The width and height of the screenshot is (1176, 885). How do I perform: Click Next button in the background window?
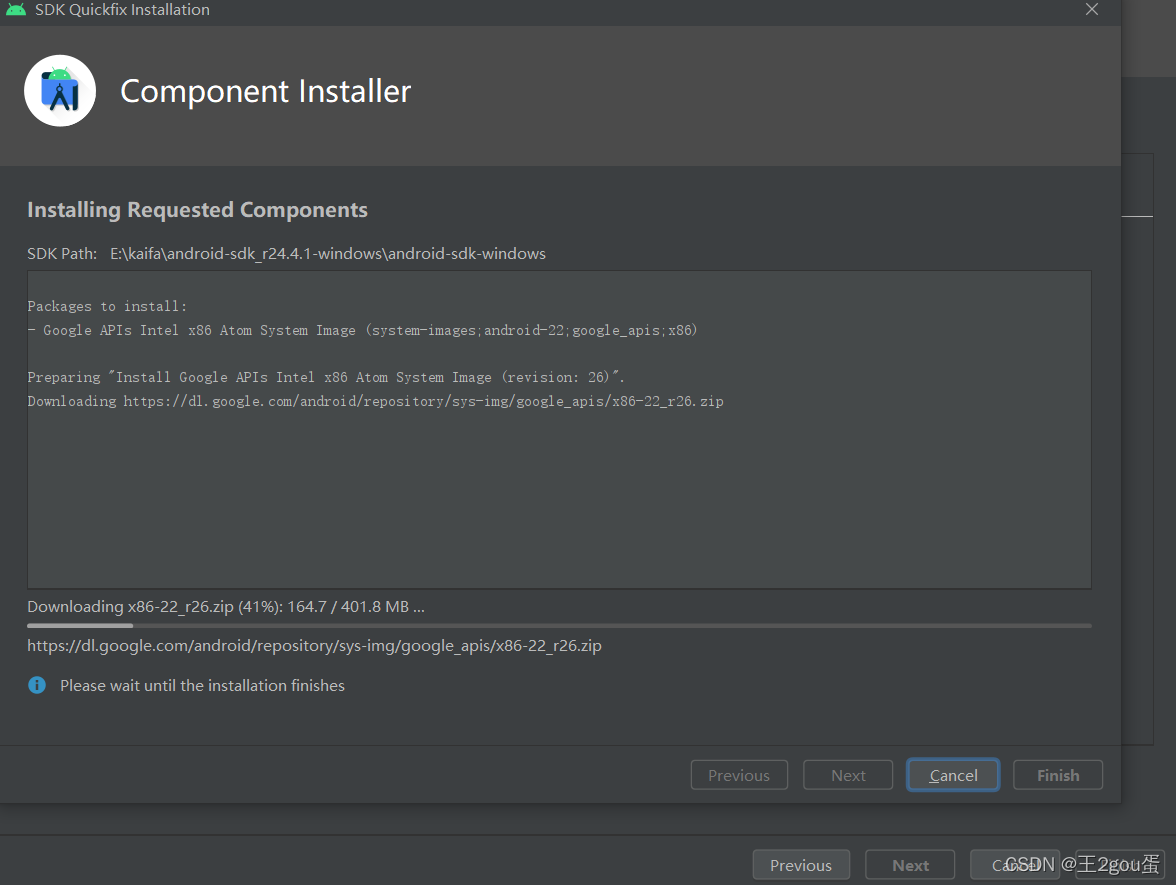pos(910,865)
